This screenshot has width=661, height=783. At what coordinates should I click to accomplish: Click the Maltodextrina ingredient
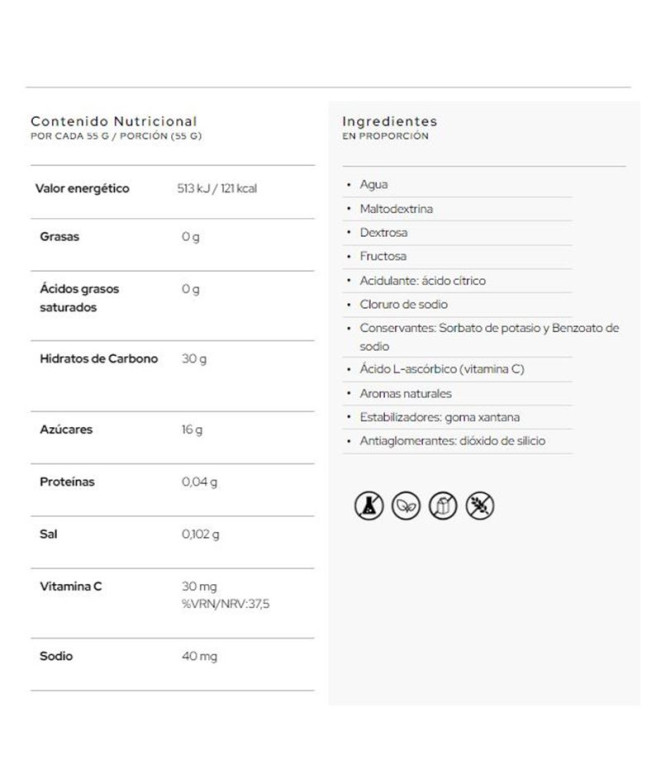click(397, 209)
